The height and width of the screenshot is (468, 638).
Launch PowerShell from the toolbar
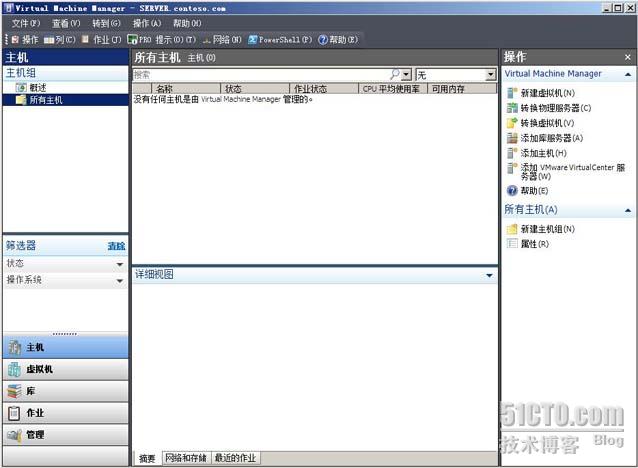coord(280,40)
